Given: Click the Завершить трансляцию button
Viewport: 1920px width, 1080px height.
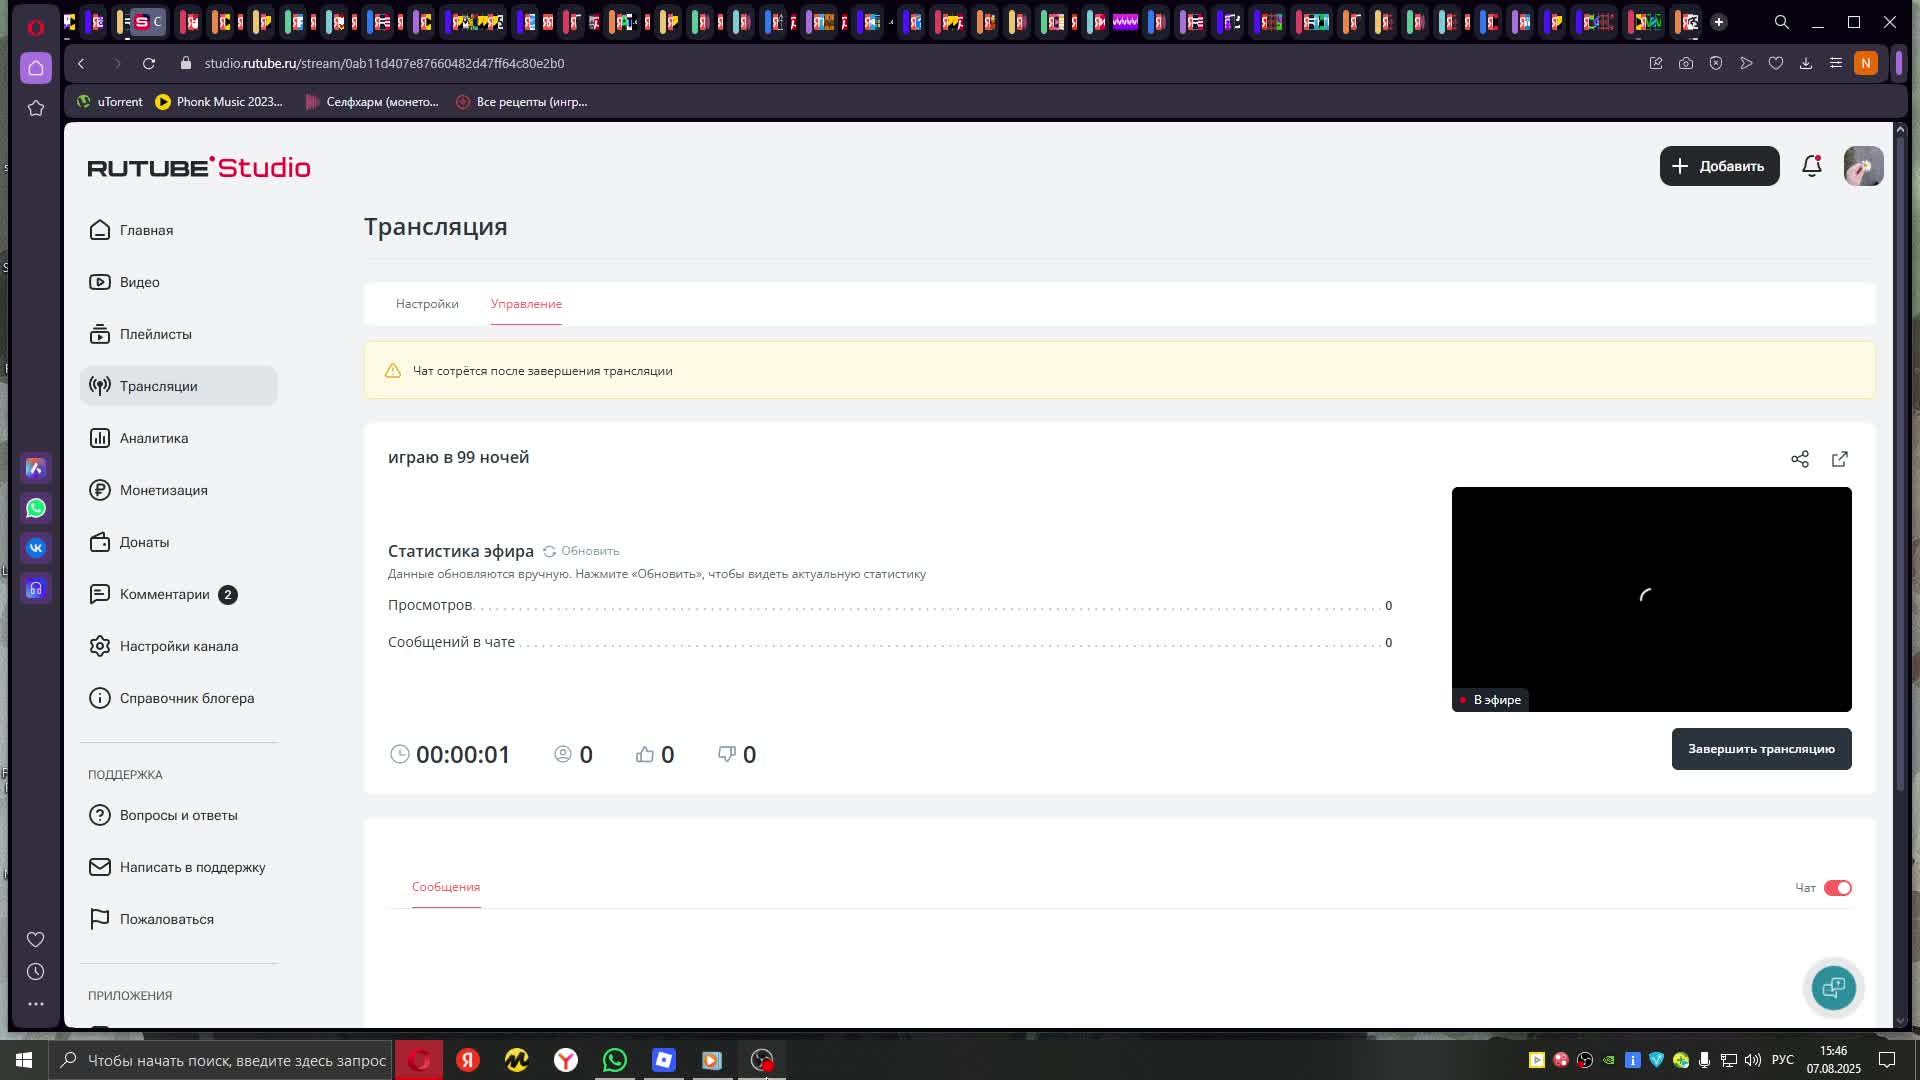Looking at the screenshot, I should pyautogui.click(x=1761, y=749).
